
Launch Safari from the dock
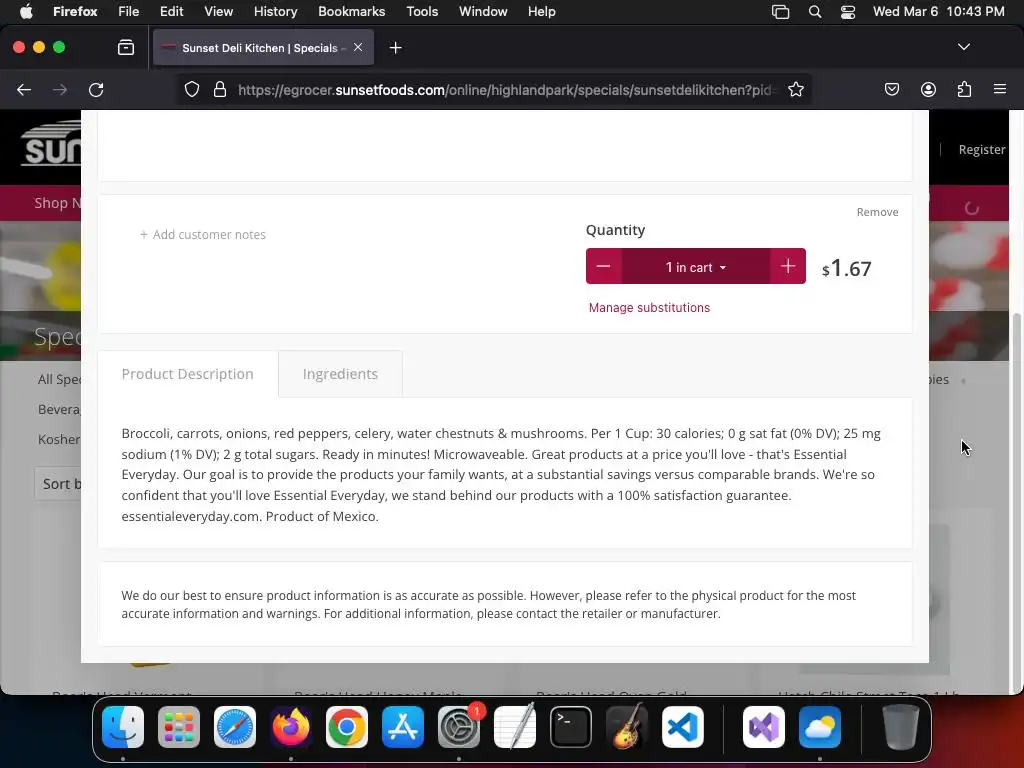pos(234,727)
